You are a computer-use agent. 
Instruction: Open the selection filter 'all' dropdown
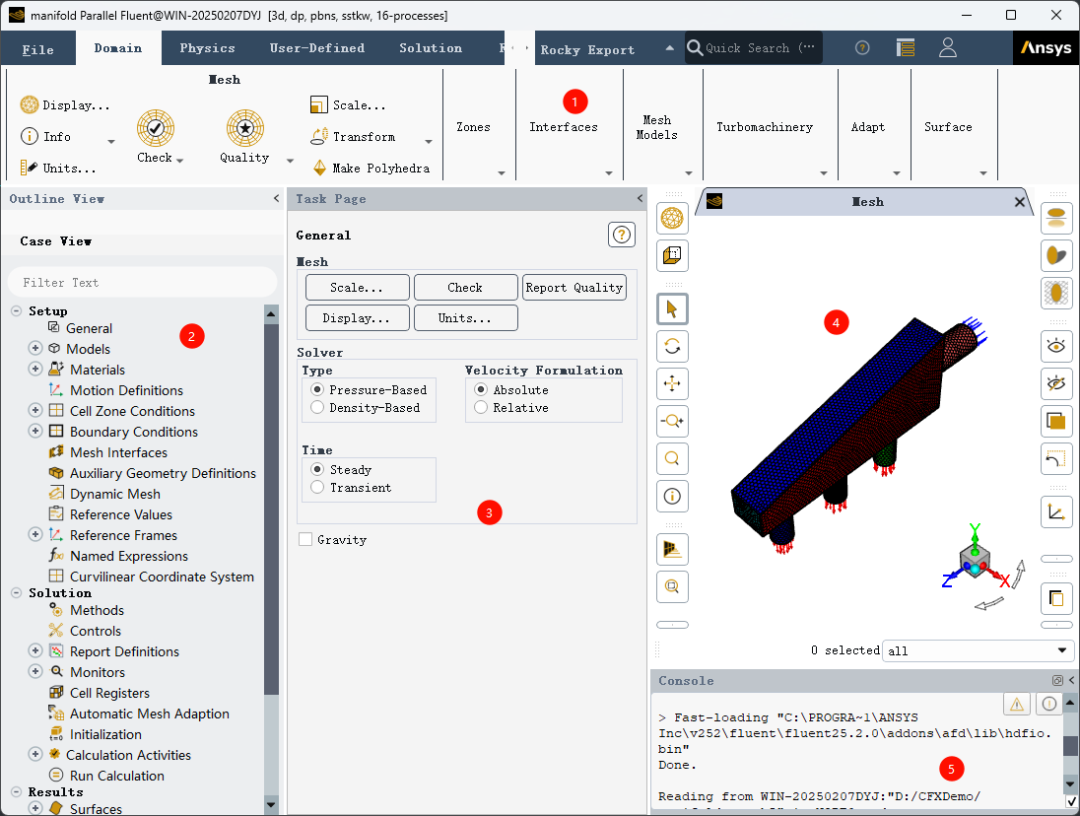(978, 651)
